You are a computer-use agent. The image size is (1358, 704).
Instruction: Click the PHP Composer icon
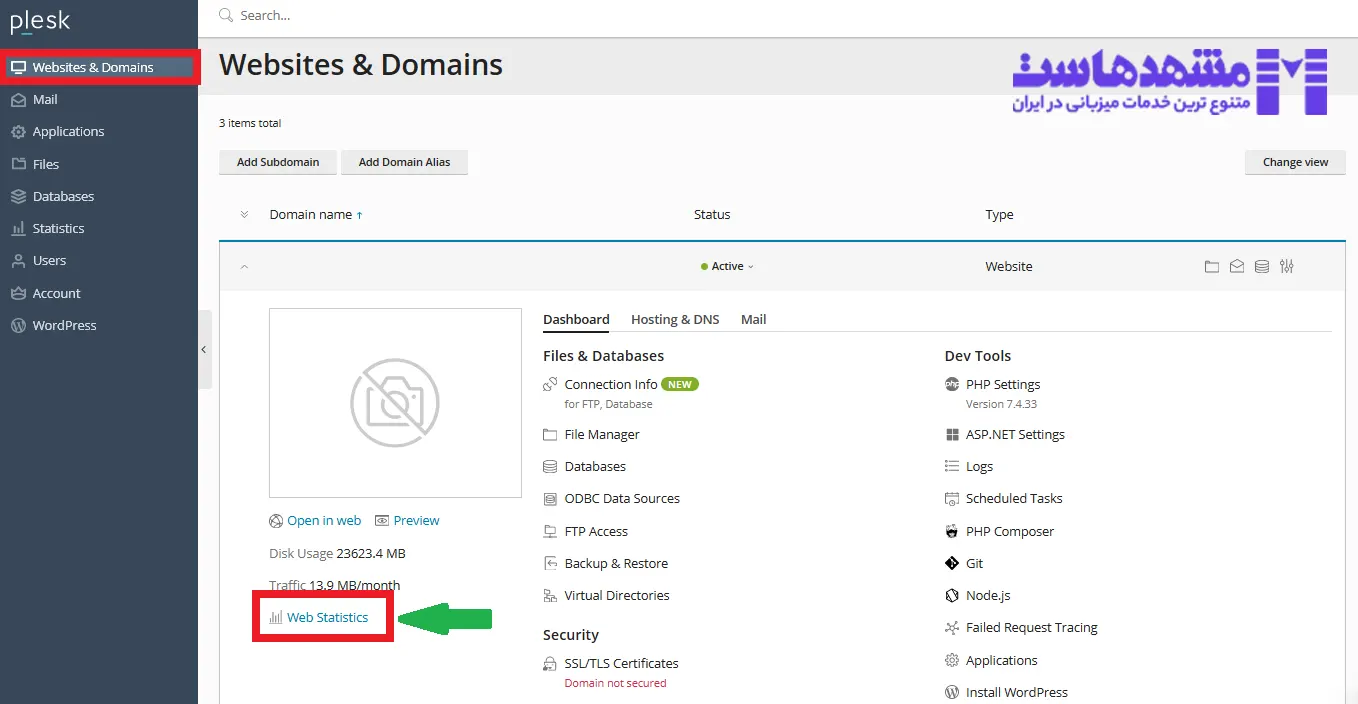(951, 531)
